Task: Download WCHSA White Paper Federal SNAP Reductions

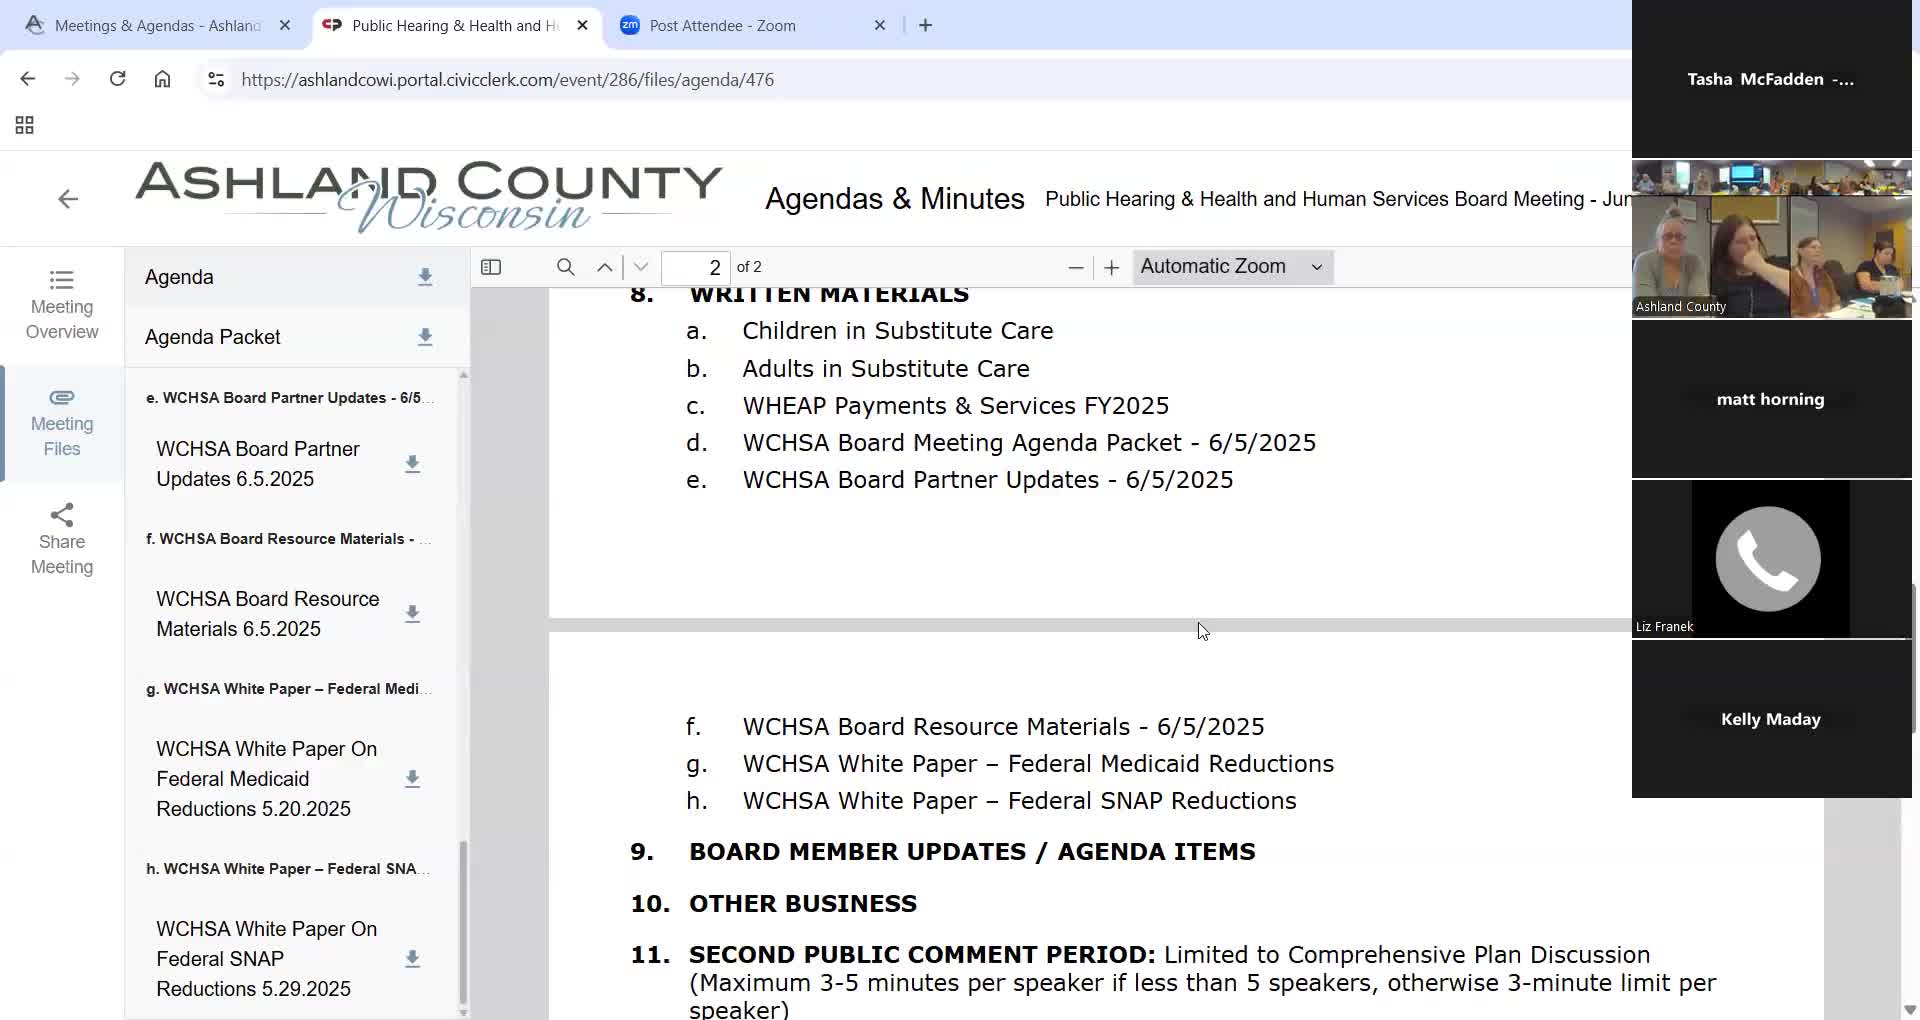Action: pos(412,959)
